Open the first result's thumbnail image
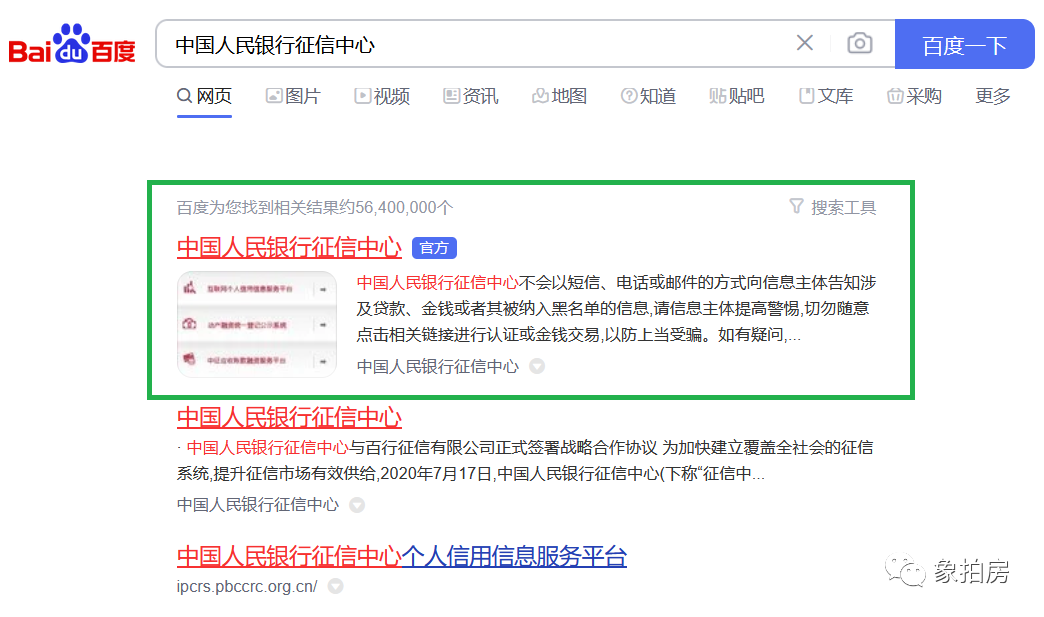Screen dimensions: 1044x617 coord(256,324)
